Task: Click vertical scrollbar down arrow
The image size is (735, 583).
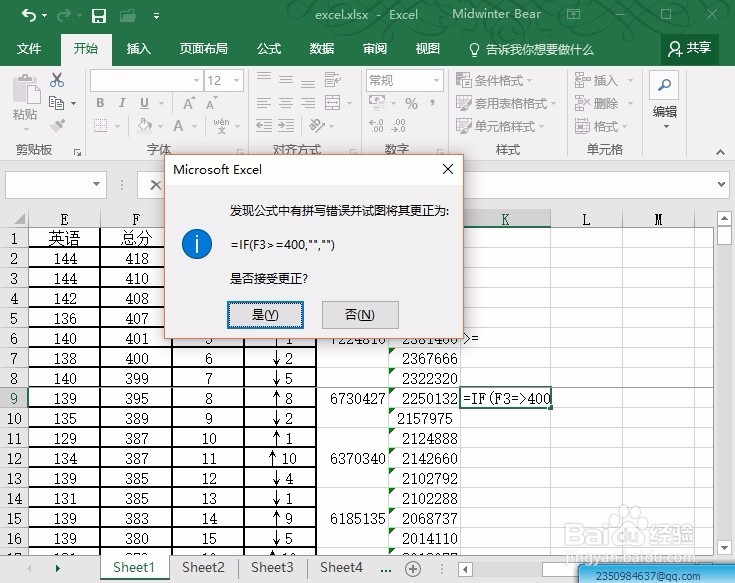Action: coord(724,547)
